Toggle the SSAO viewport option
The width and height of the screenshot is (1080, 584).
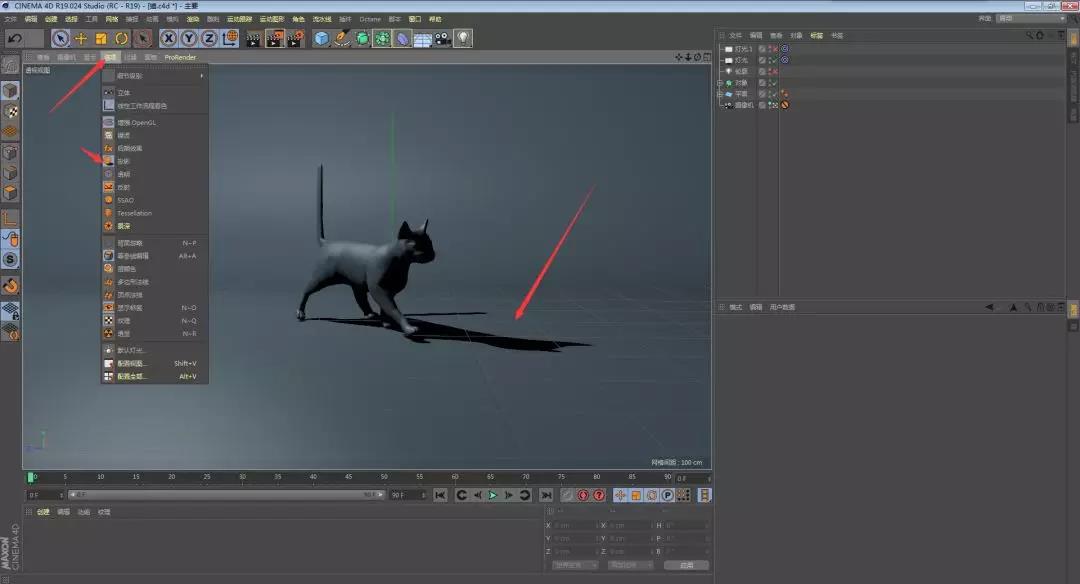(x=125, y=200)
